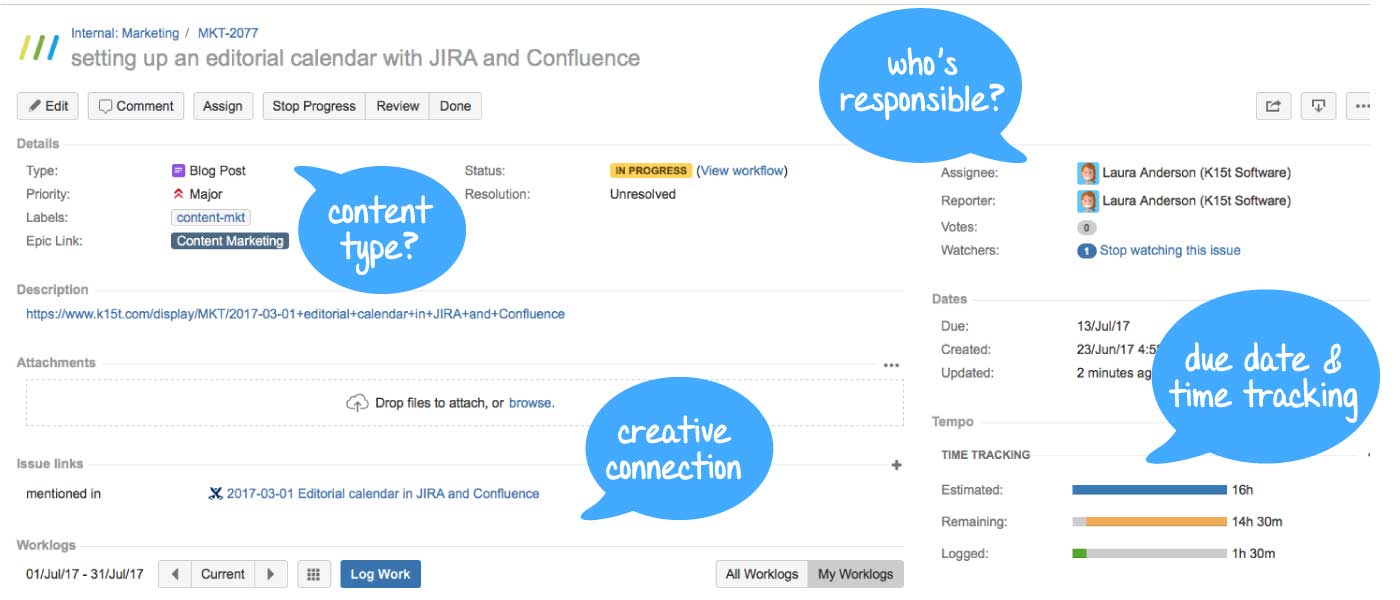Click the Reporter avatar of Laura Anderson
1400x600 pixels.
[1087, 201]
